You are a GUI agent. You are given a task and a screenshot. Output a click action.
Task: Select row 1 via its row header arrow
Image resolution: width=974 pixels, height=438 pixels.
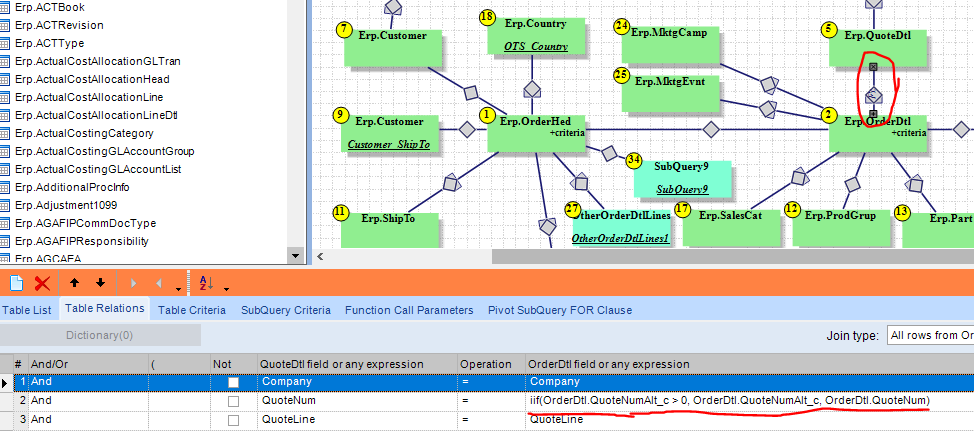point(6,383)
